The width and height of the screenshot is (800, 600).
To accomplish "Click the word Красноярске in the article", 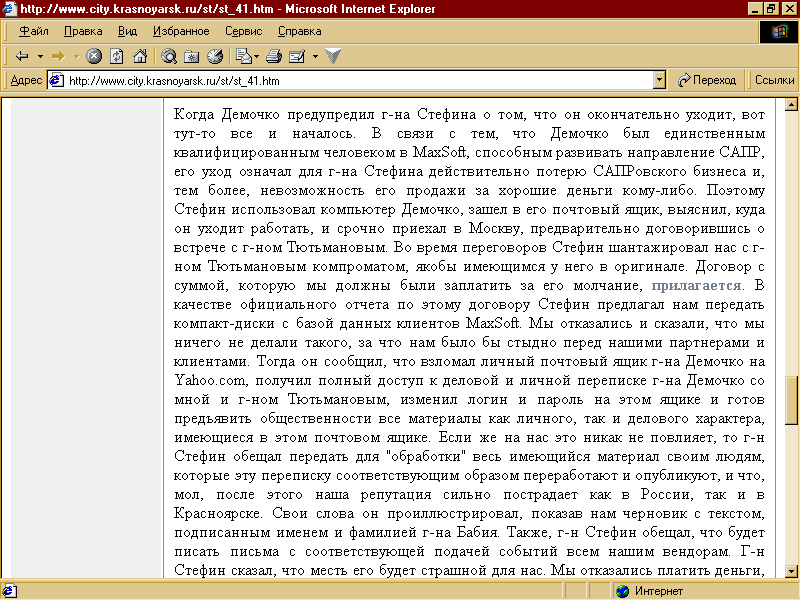I will (x=218, y=514).
